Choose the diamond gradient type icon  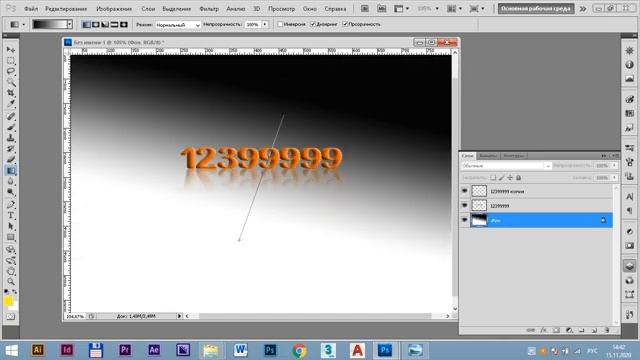click(x=124, y=25)
